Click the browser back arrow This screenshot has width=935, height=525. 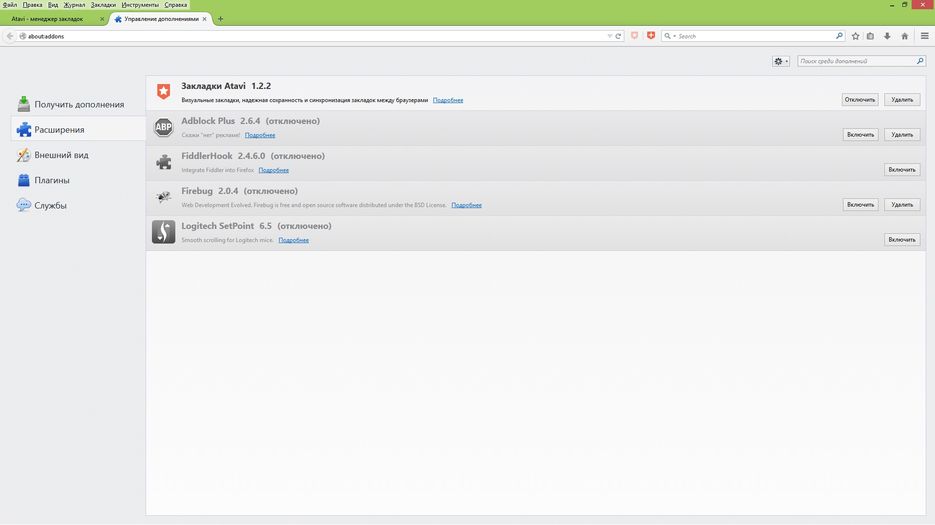coord(10,36)
